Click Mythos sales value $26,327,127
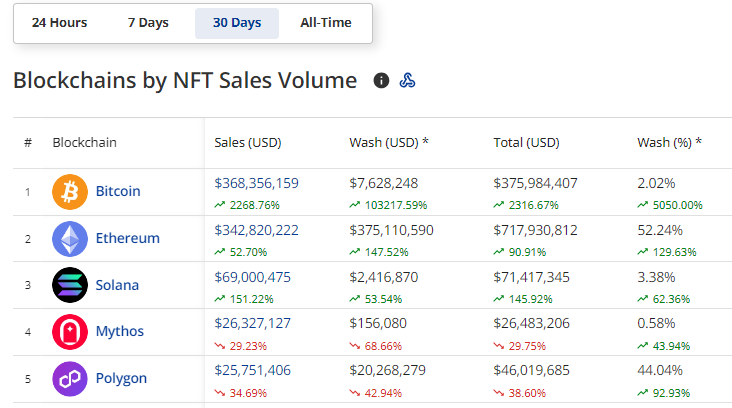This screenshot has width=732, height=408. click(252, 323)
